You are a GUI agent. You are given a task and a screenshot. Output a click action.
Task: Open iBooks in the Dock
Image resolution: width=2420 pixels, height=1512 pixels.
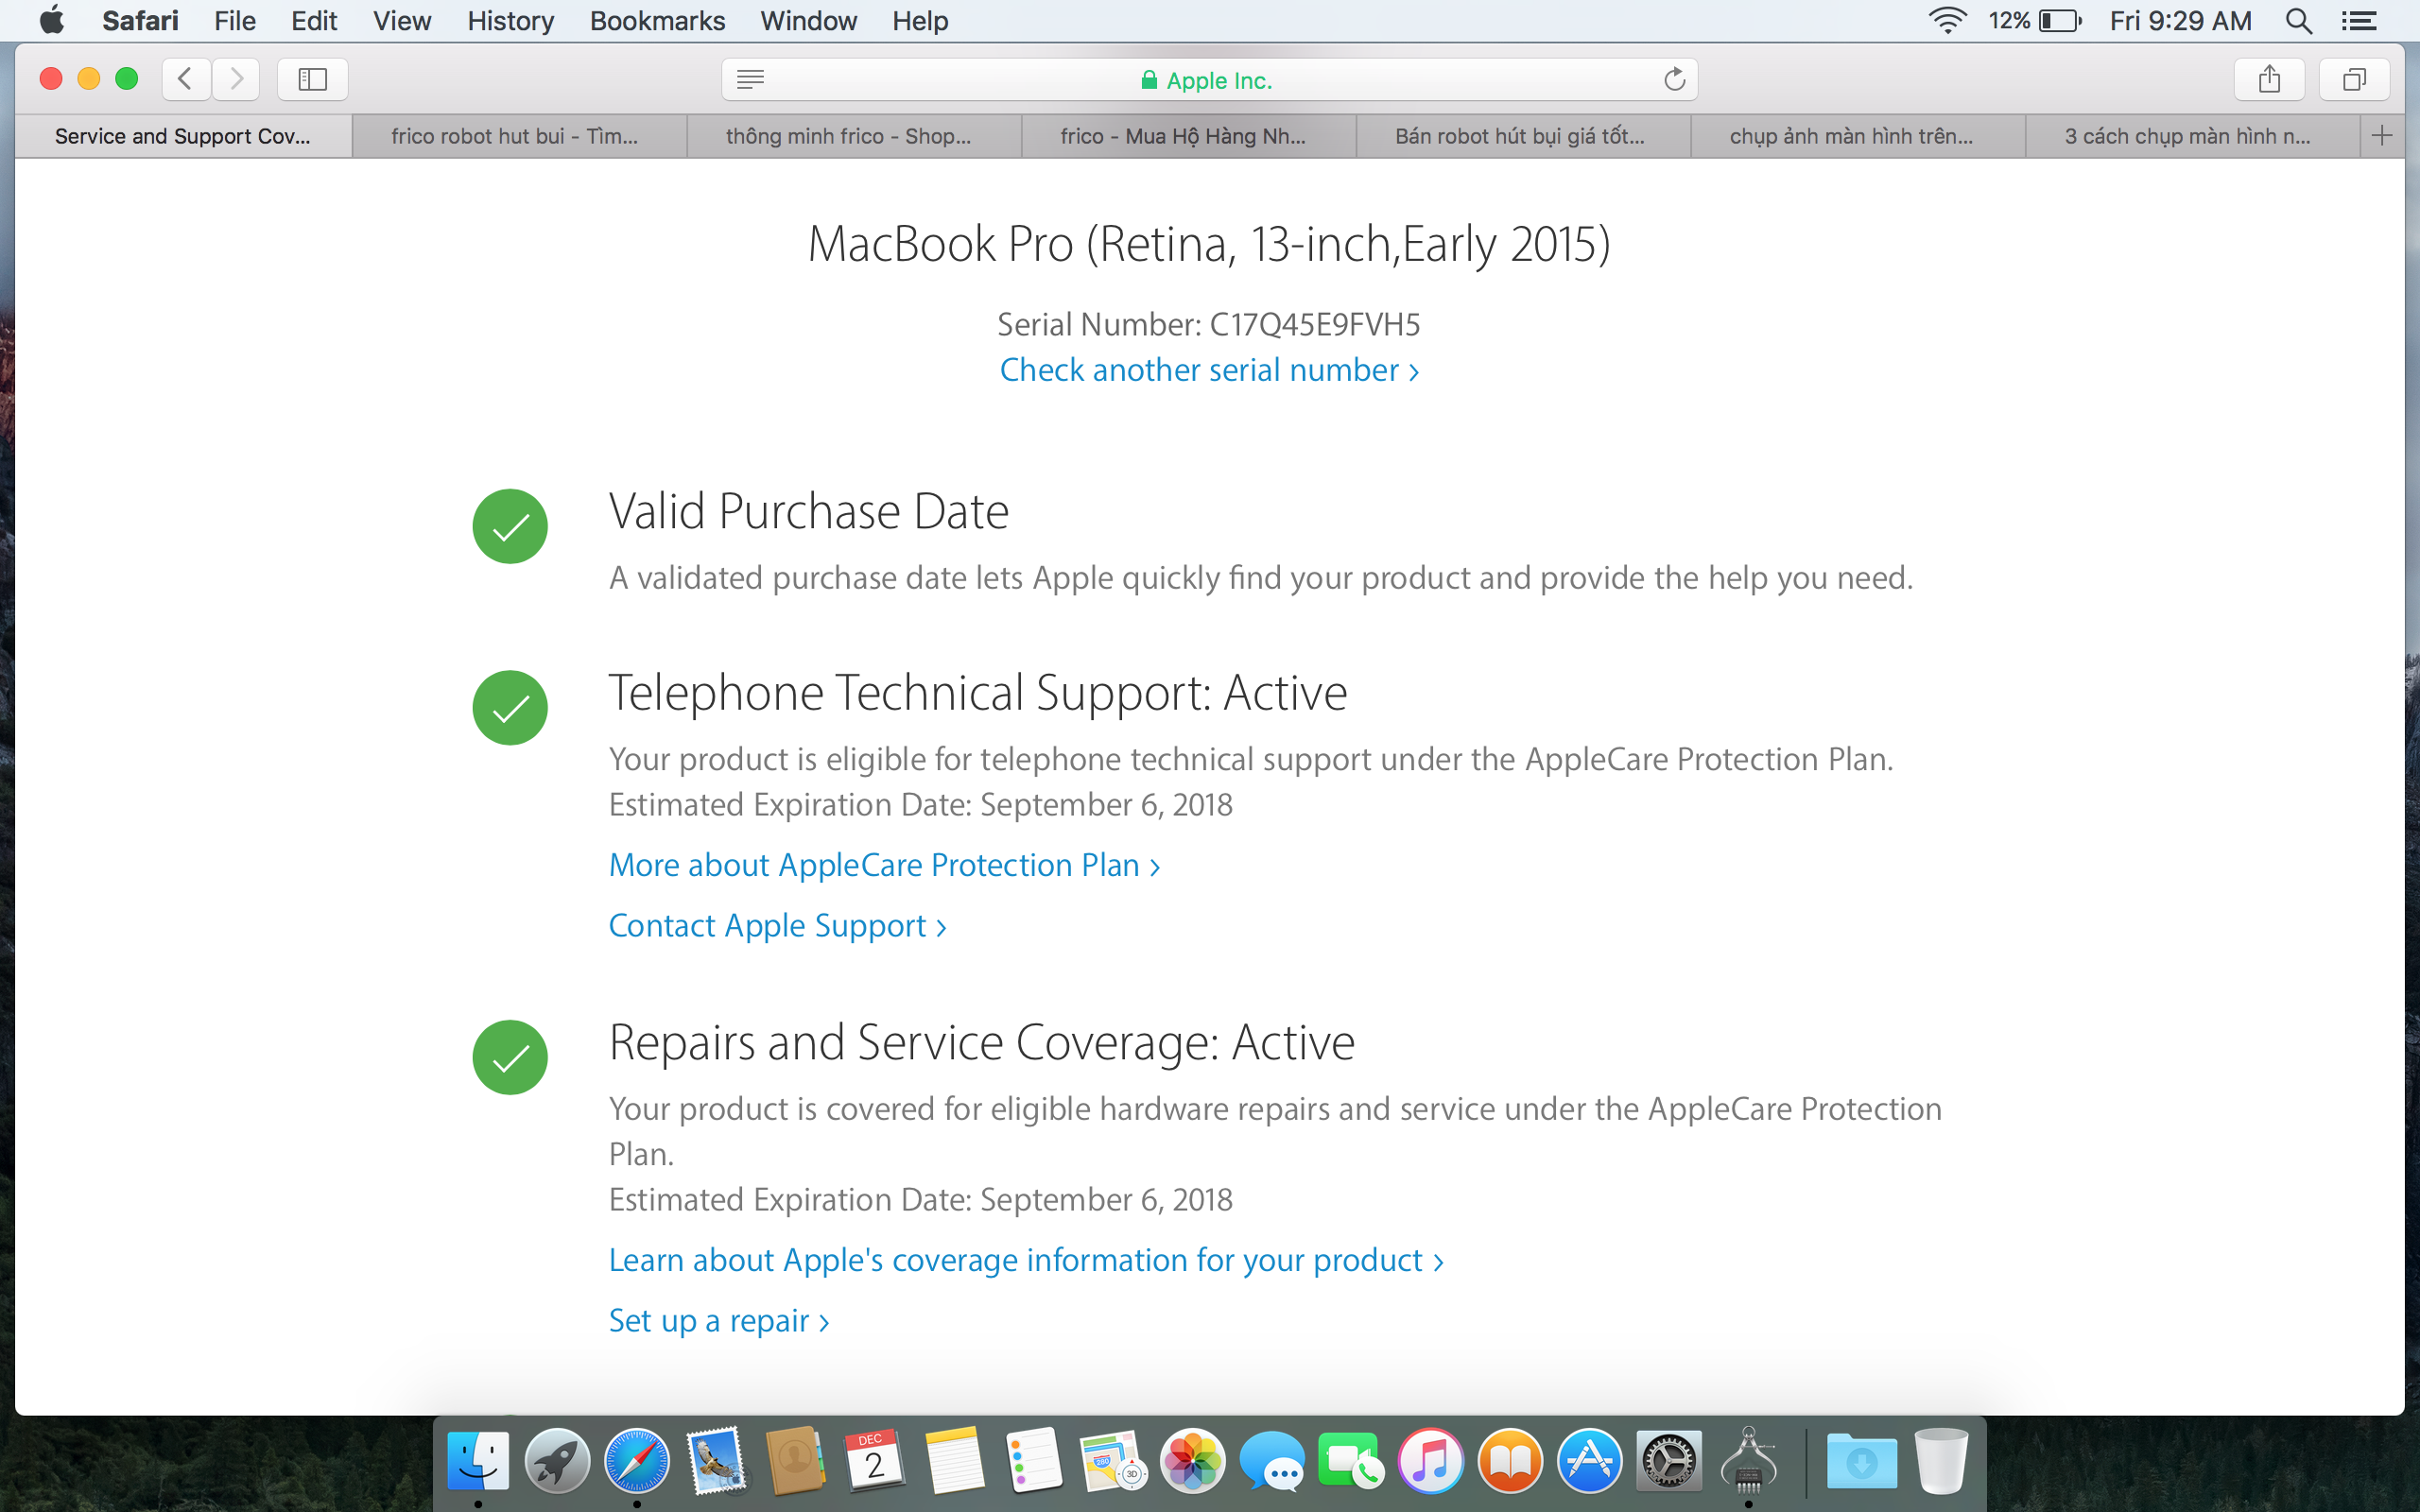(1510, 1461)
